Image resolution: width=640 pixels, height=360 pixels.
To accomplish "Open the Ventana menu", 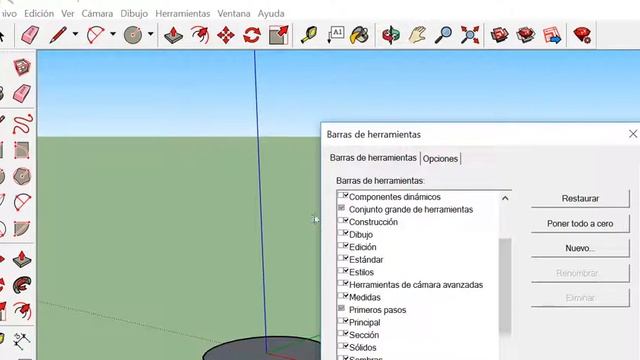I will coord(234,13).
